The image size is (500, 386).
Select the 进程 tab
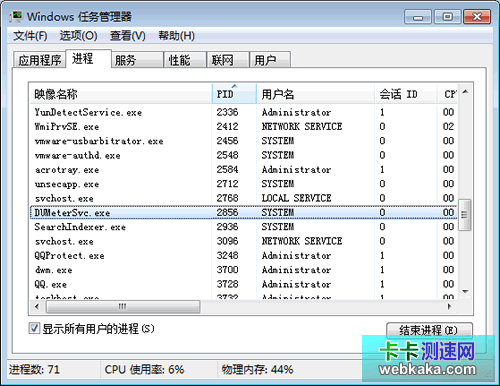pos(88,59)
